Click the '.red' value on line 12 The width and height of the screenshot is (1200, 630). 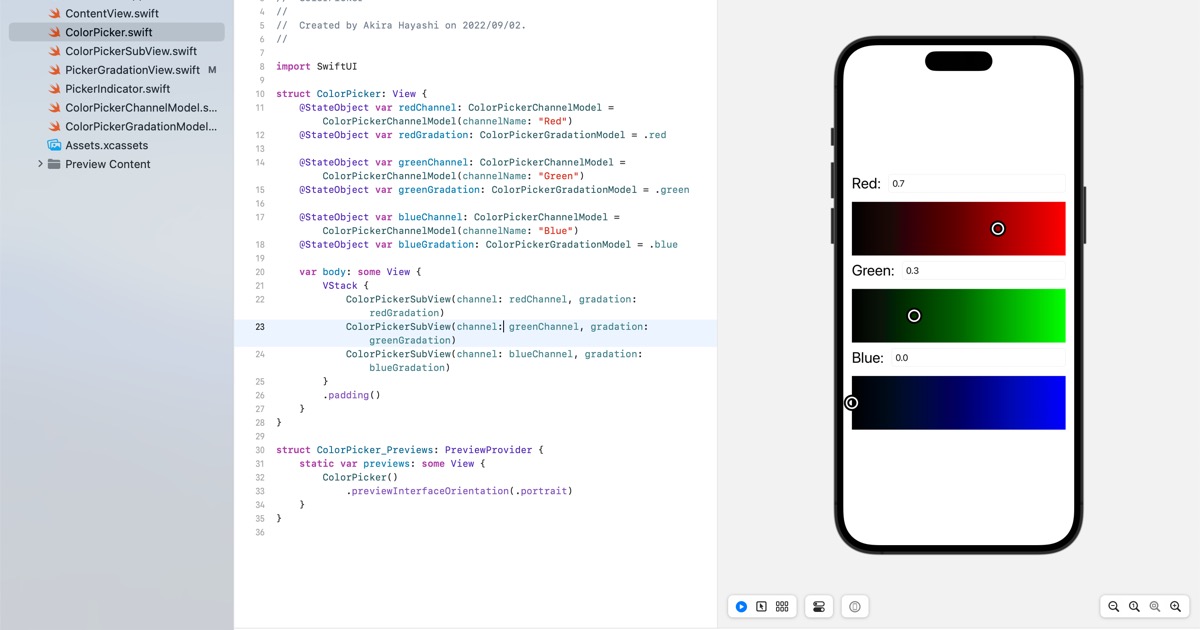(x=654, y=135)
